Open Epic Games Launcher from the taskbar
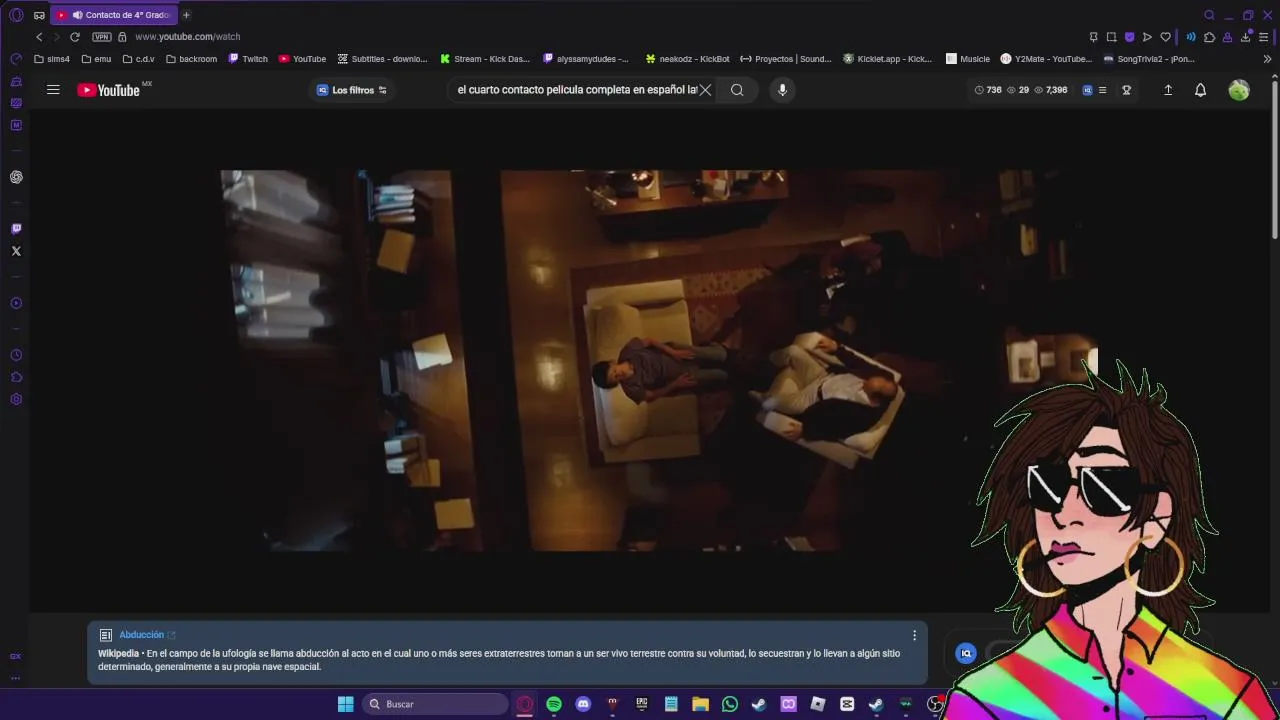 click(642, 704)
